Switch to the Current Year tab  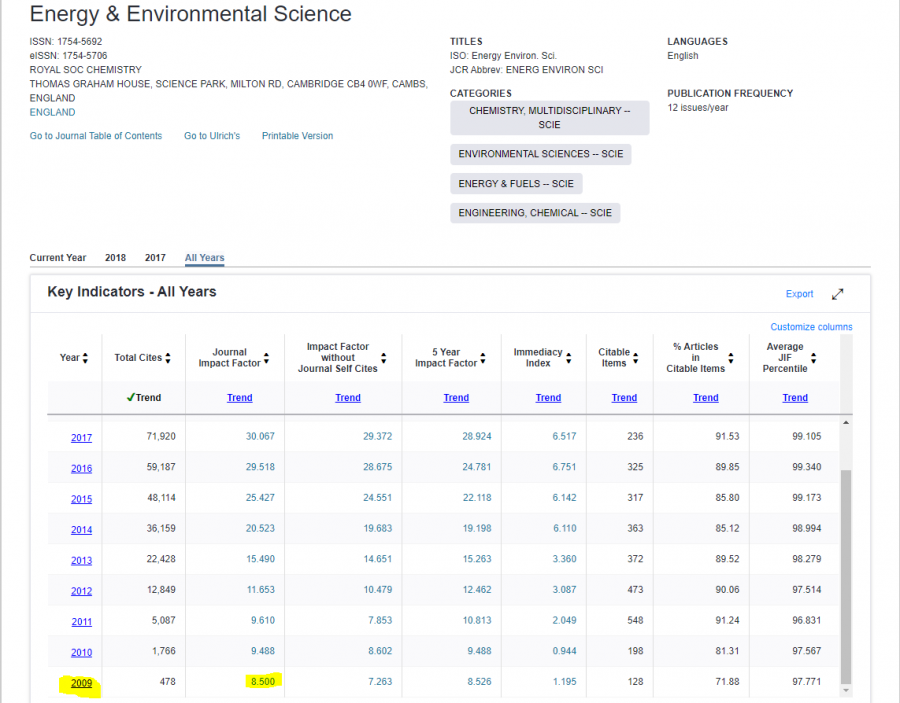pyautogui.click(x=58, y=258)
